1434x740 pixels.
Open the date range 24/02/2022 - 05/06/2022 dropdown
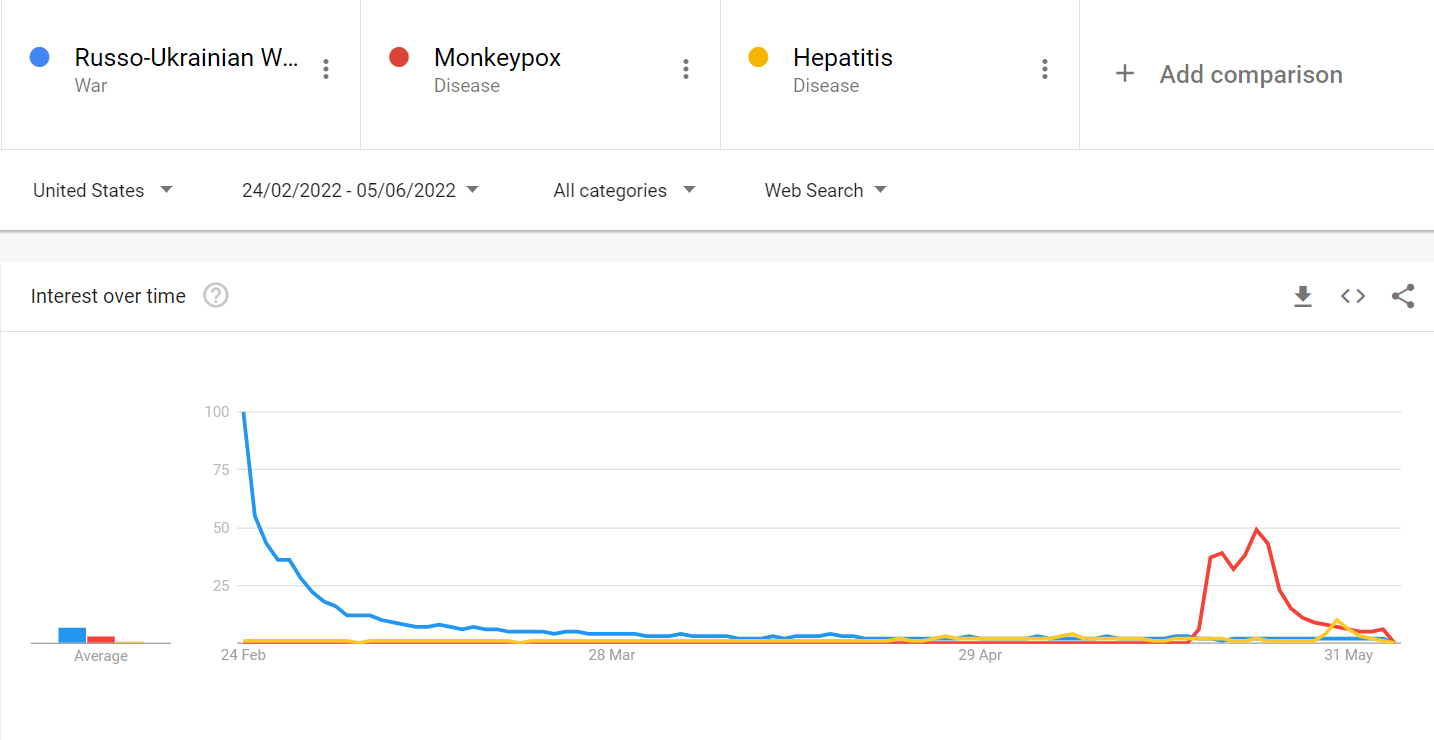pos(360,190)
